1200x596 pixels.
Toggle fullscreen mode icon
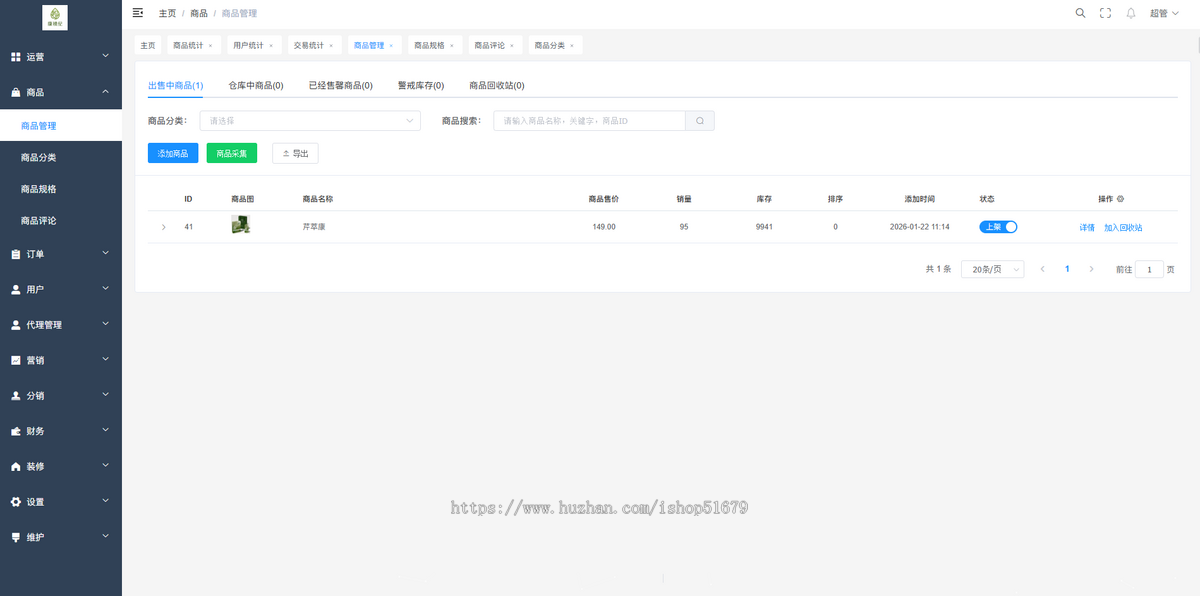[x=1105, y=13]
